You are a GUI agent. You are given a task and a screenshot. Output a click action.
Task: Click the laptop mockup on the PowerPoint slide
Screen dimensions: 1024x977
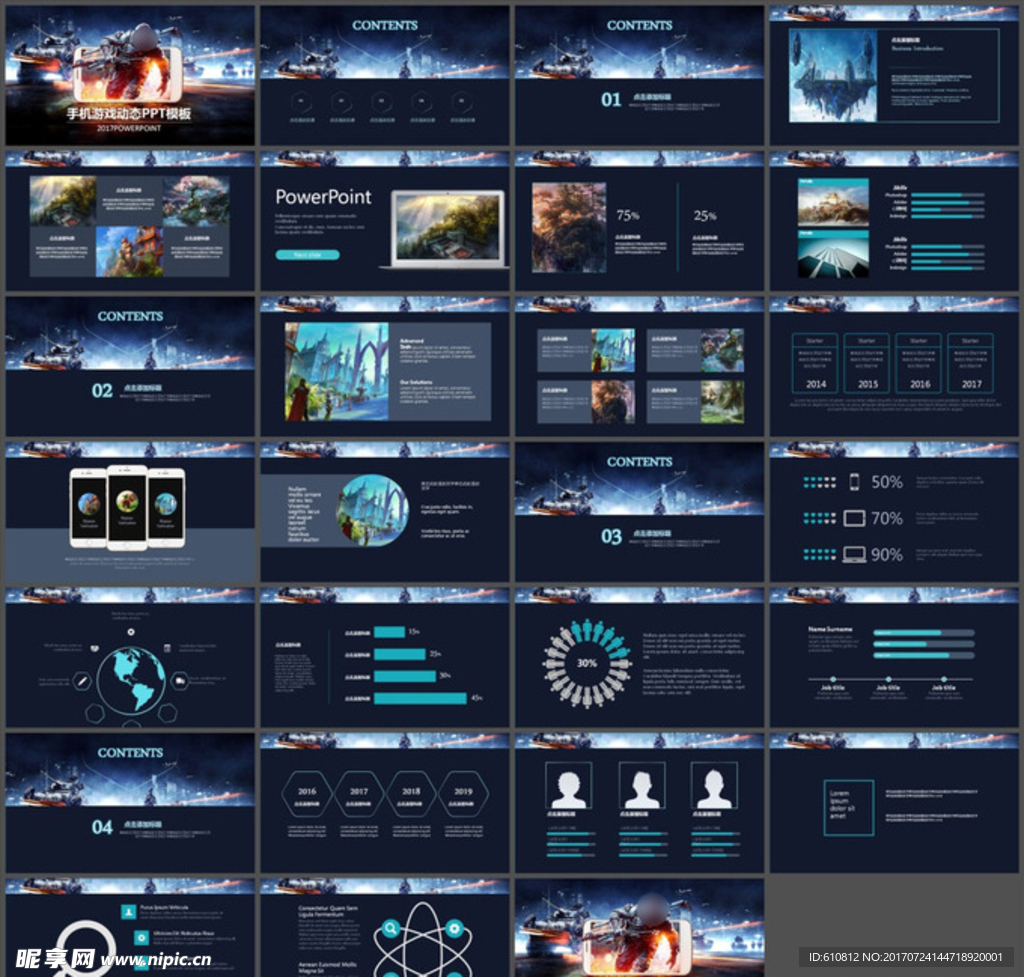click(447, 229)
